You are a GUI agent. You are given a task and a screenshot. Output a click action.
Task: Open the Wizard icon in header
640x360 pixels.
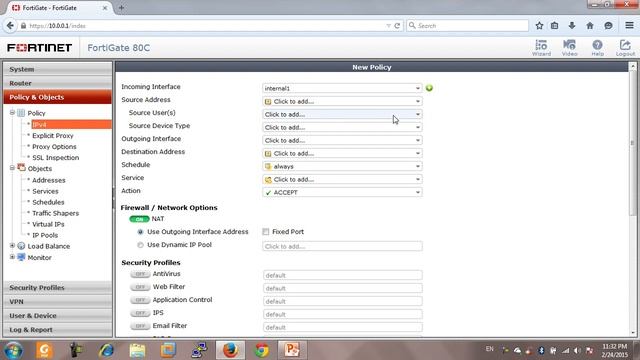[x=541, y=47]
